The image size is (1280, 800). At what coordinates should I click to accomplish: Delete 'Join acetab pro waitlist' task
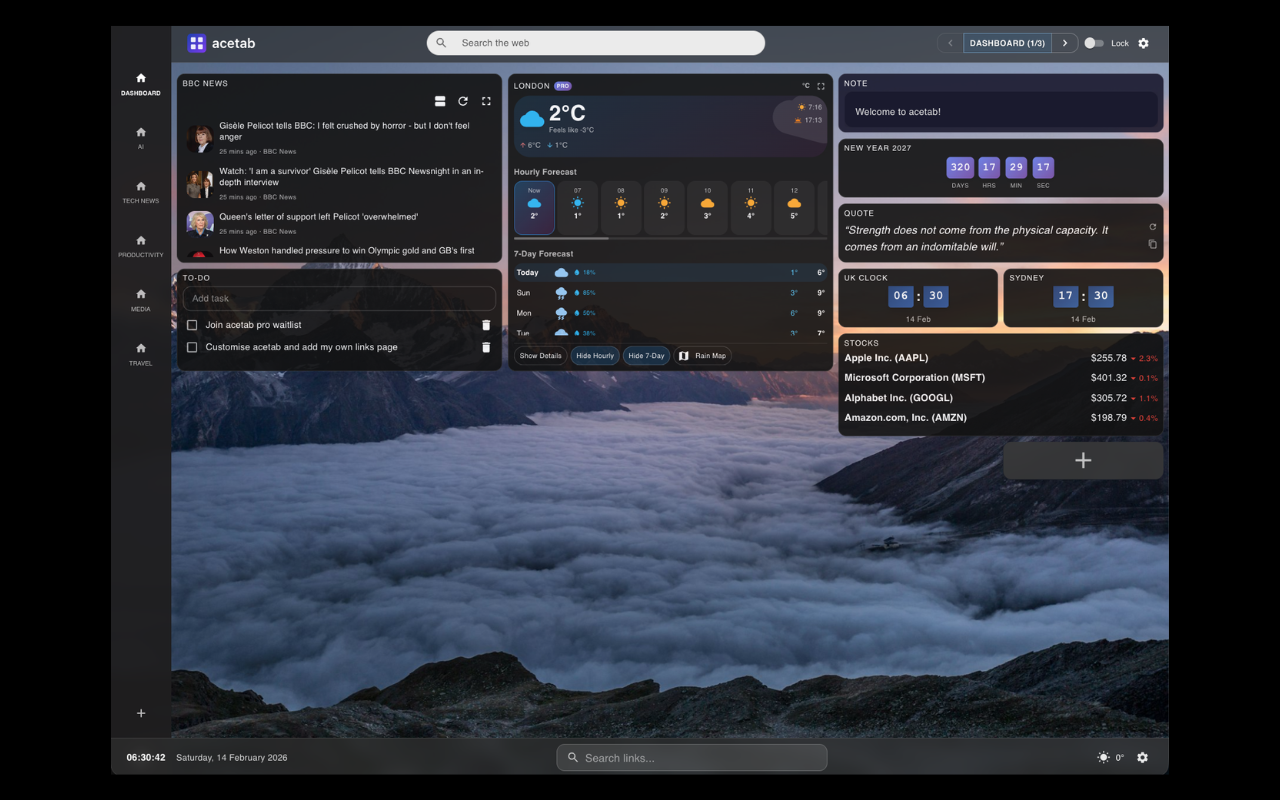tap(486, 325)
